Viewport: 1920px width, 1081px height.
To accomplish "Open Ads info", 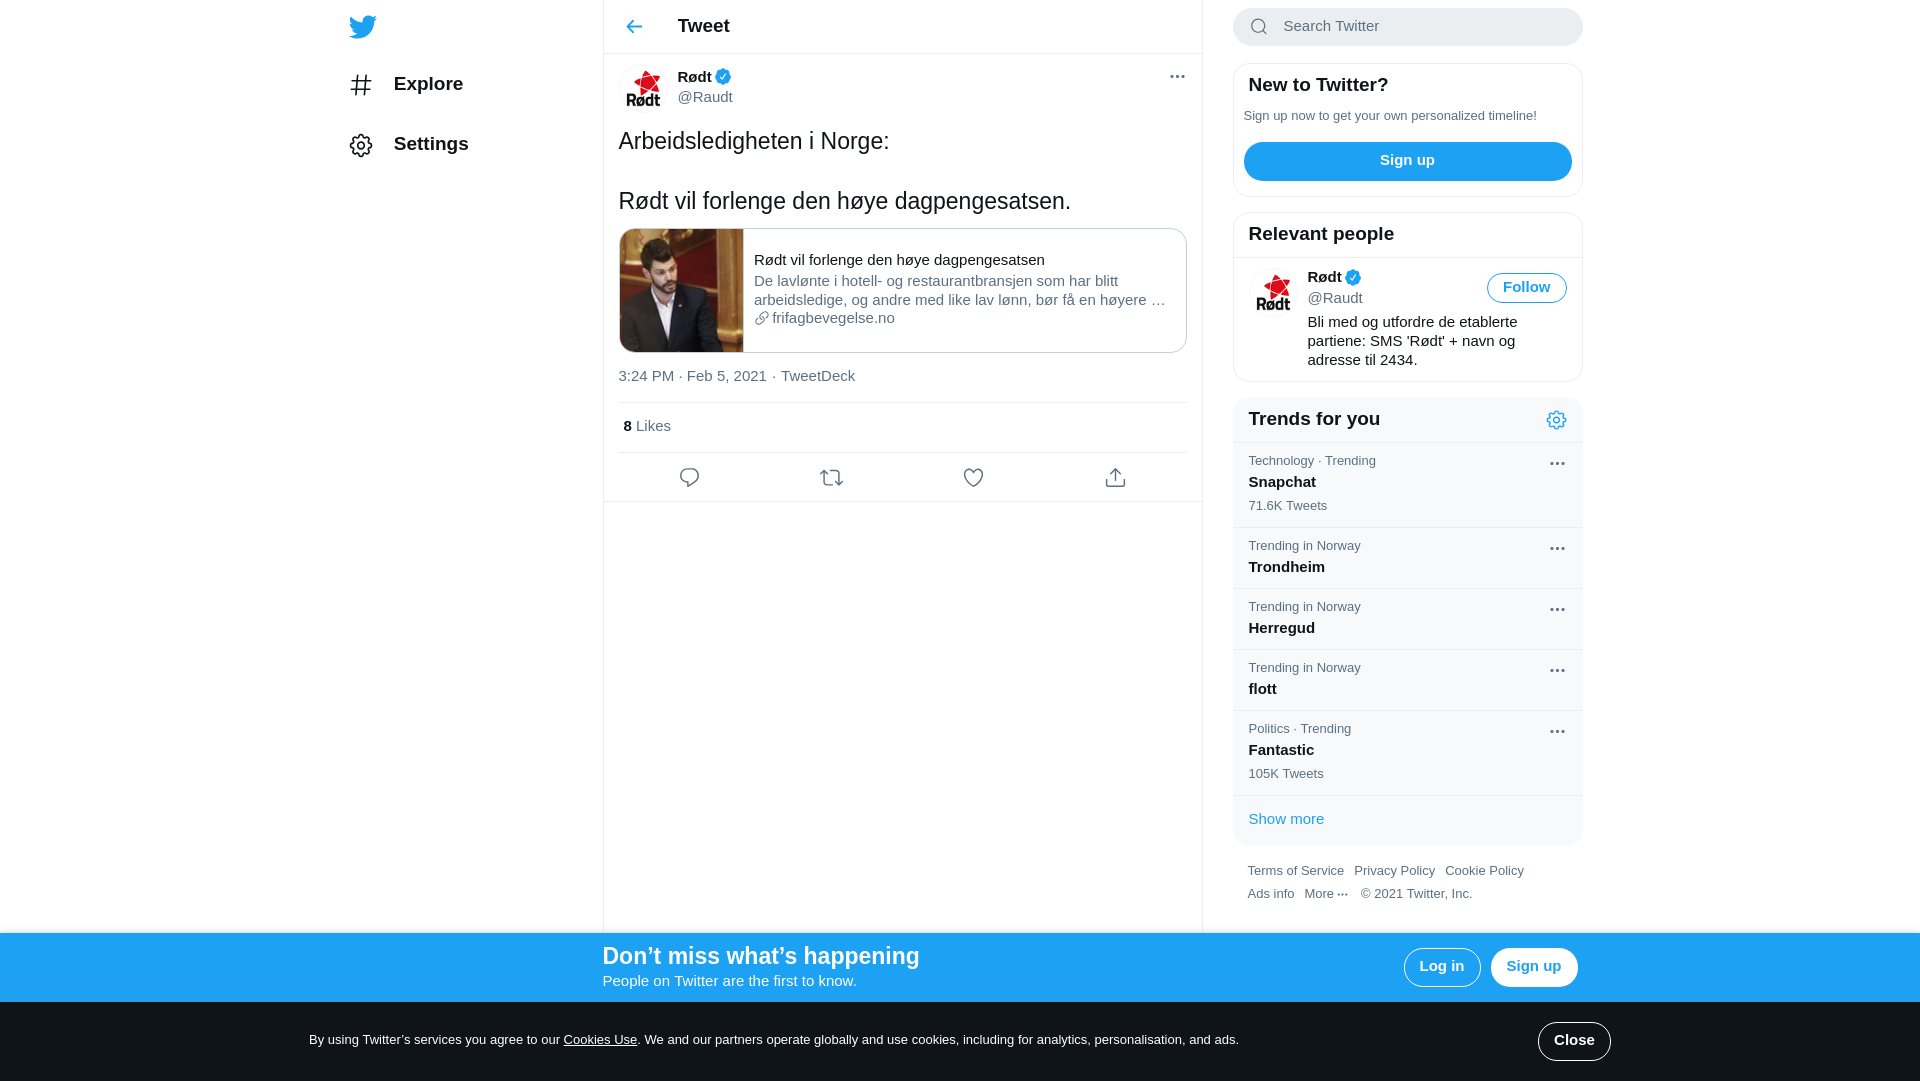I will coord(1270,894).
